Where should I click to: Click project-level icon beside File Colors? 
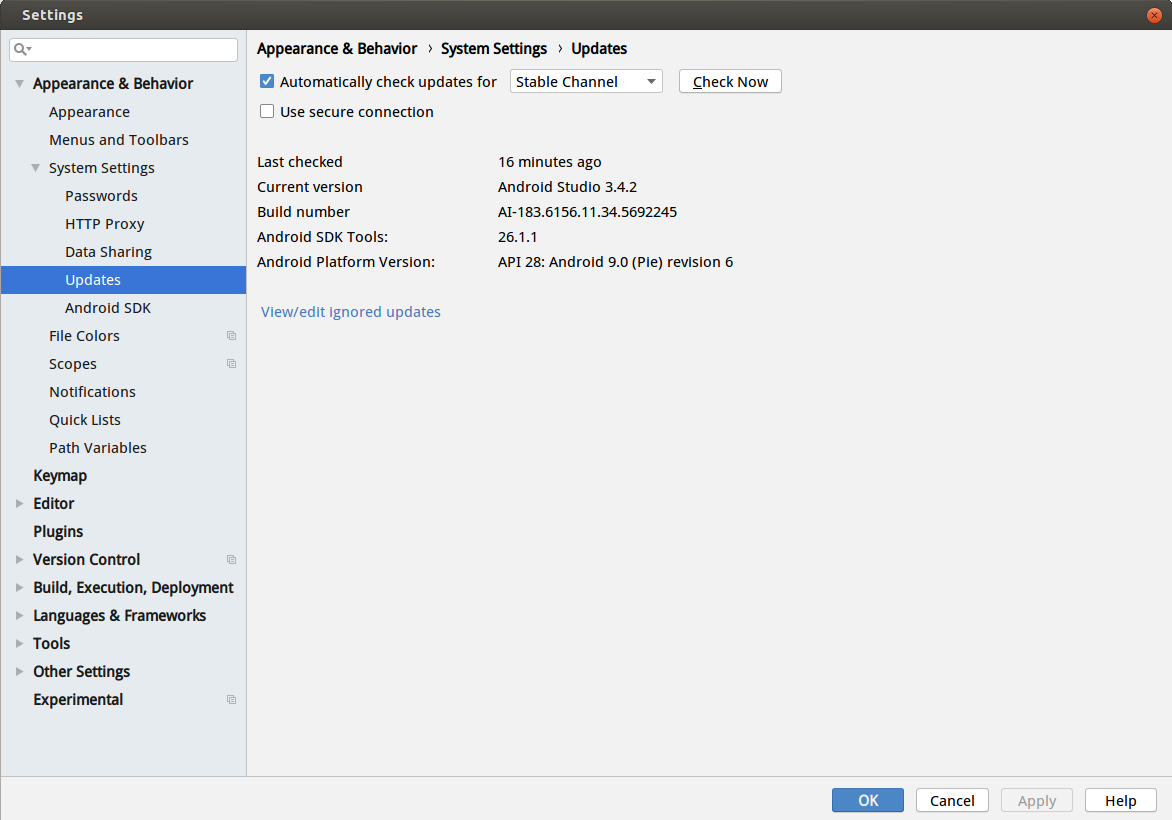tap(232, 336)
